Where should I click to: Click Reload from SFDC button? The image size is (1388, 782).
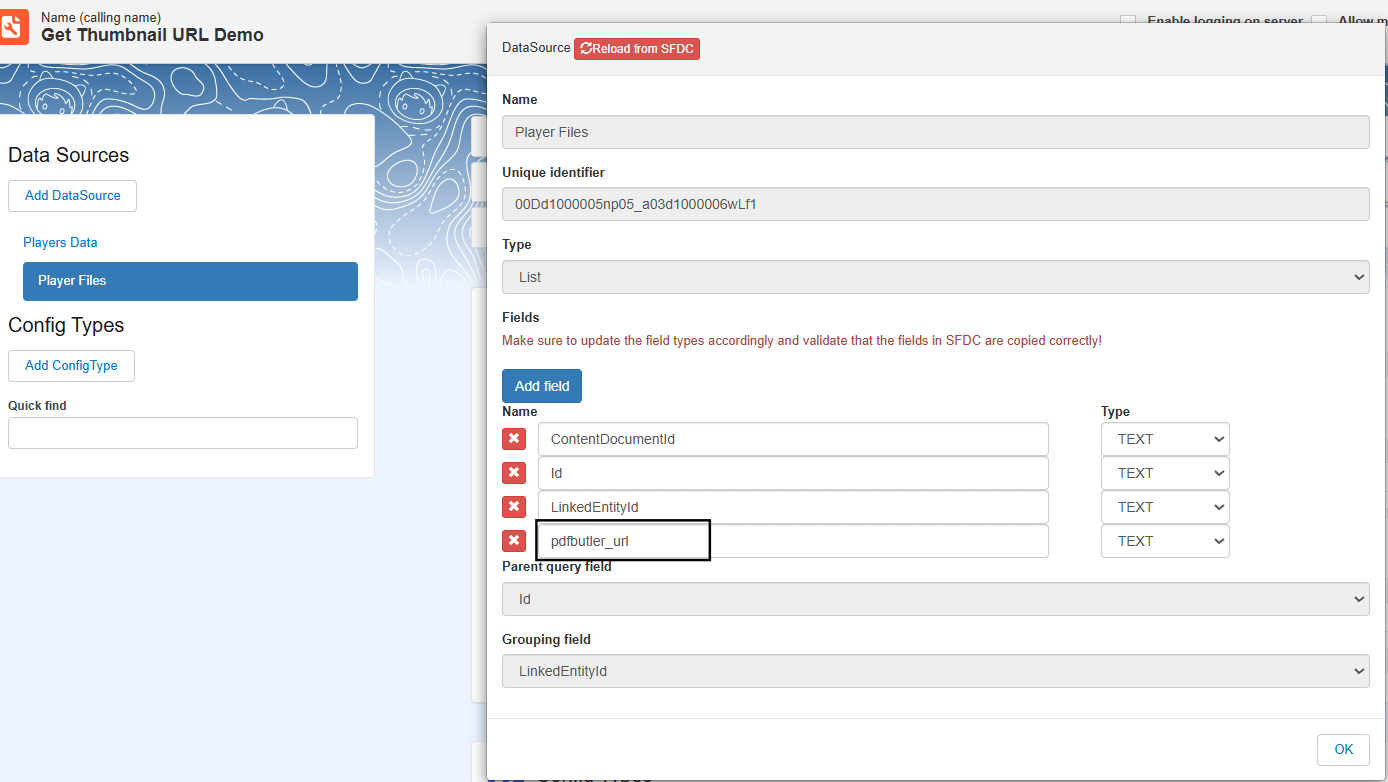[637, 48]
